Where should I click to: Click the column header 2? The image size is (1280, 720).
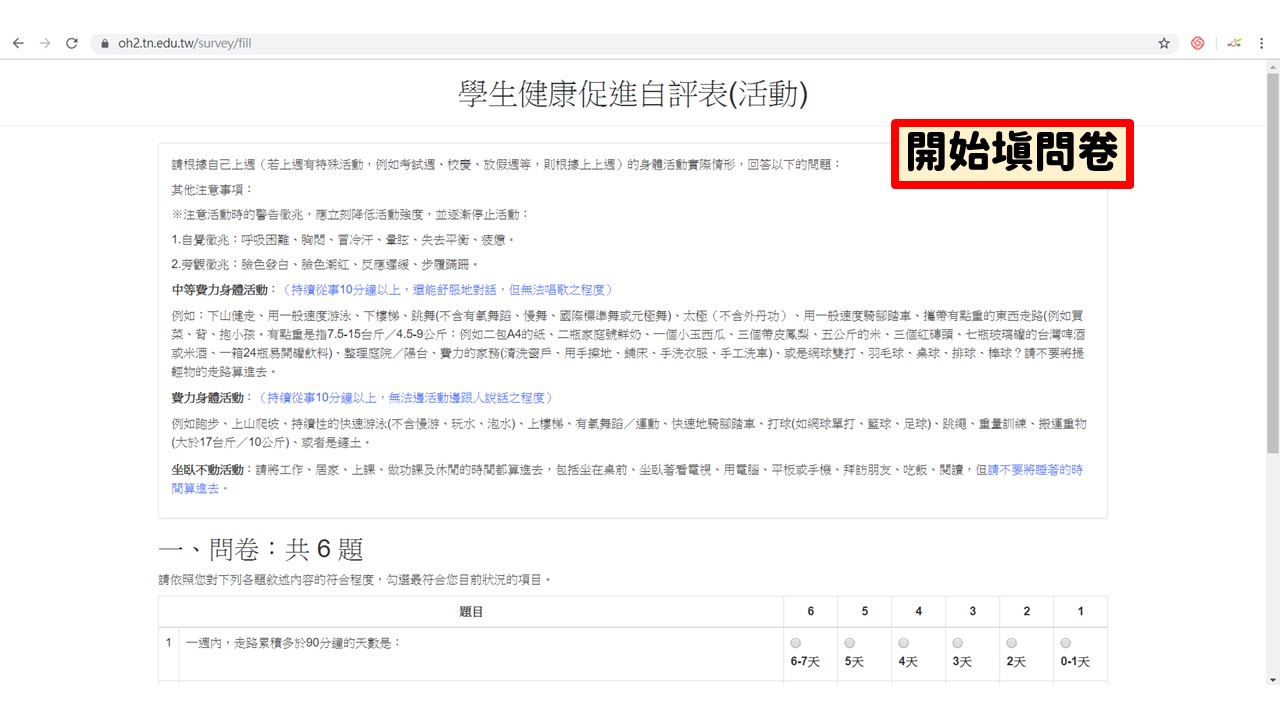1026,611
